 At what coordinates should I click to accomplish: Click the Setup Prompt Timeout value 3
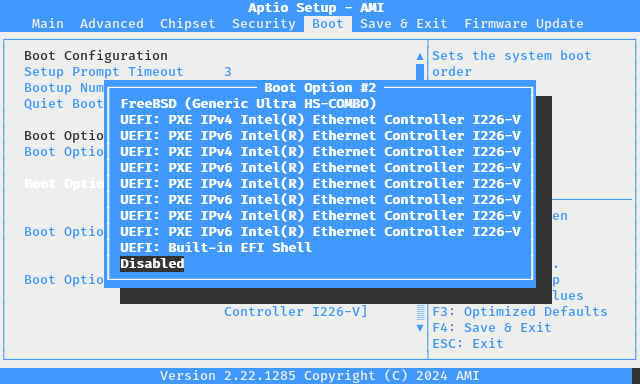click(228, 72)
